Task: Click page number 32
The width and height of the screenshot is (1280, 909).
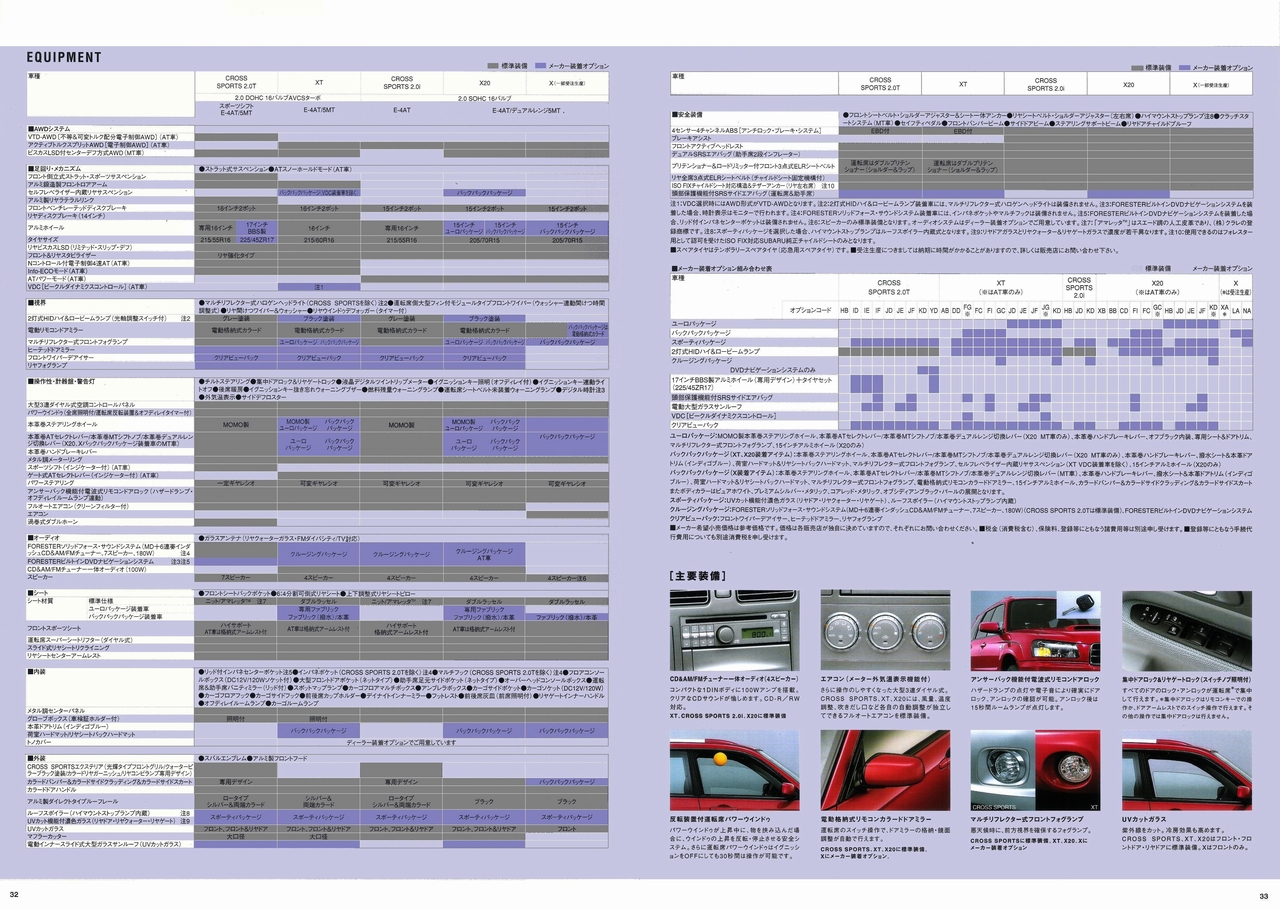Action: click(x=14, y=895)
